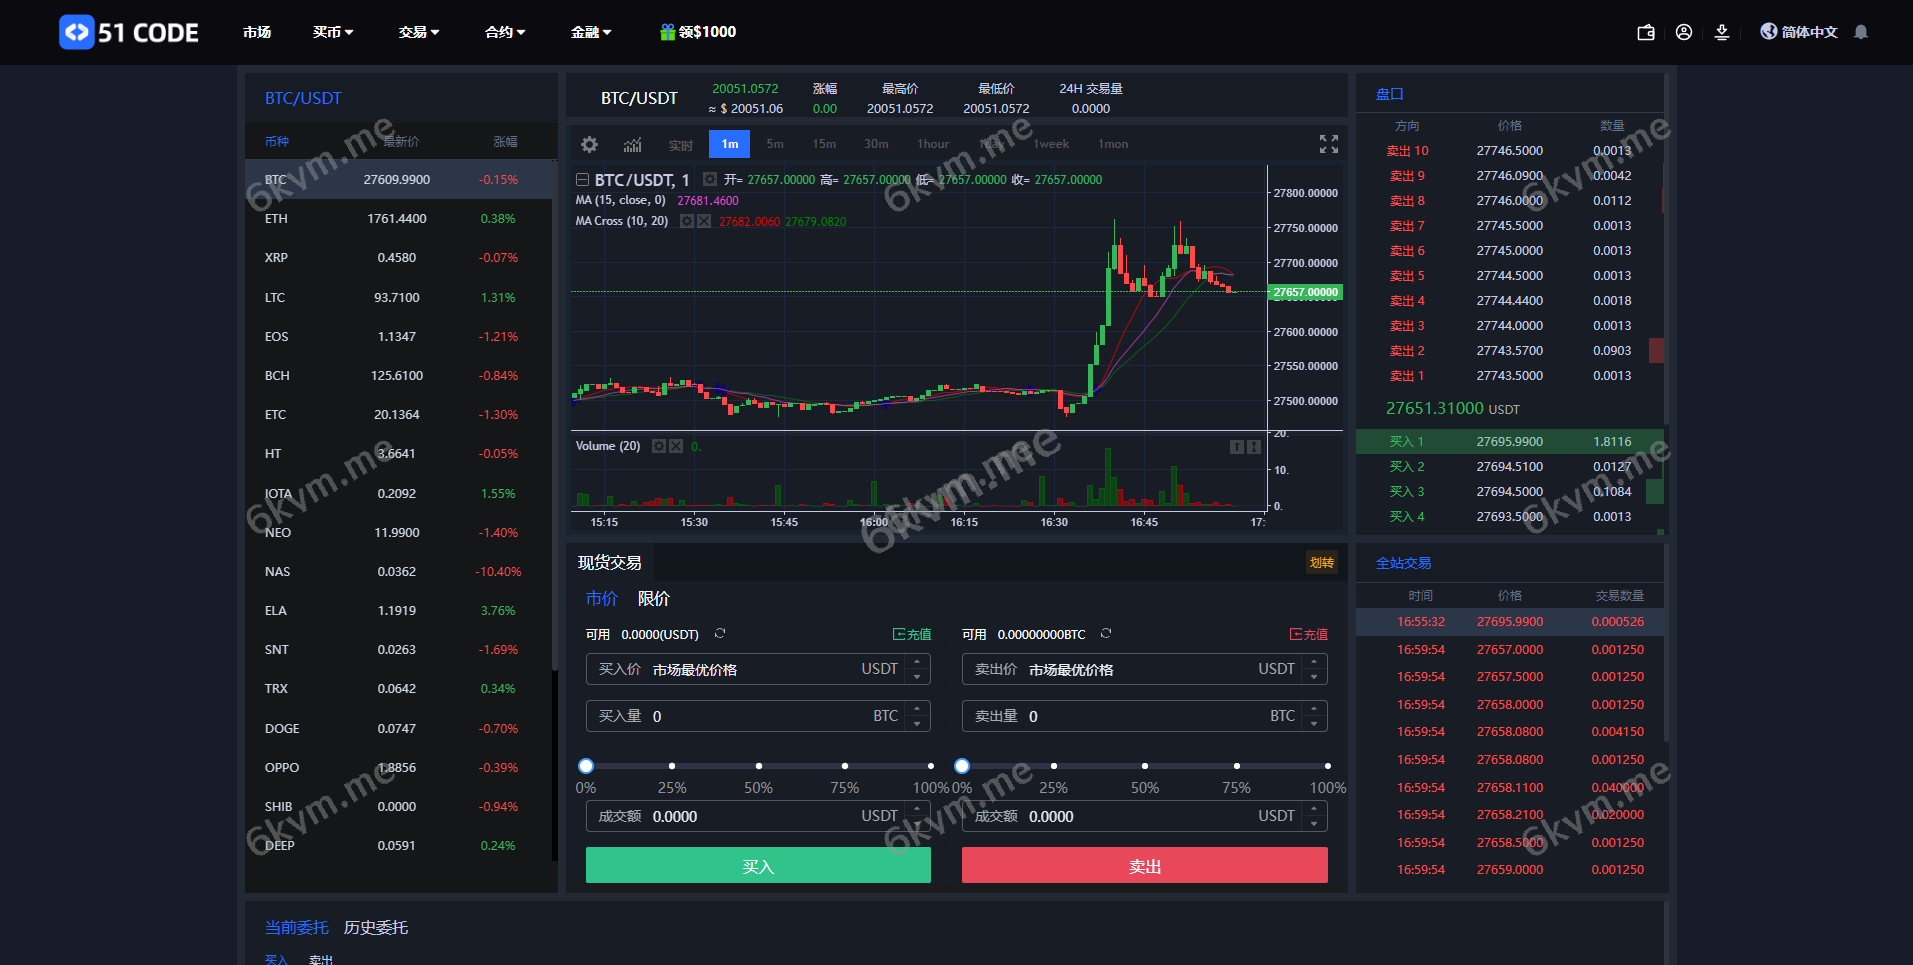
Task: Set the buy amount slider to 50%
Action: point(757,766)
